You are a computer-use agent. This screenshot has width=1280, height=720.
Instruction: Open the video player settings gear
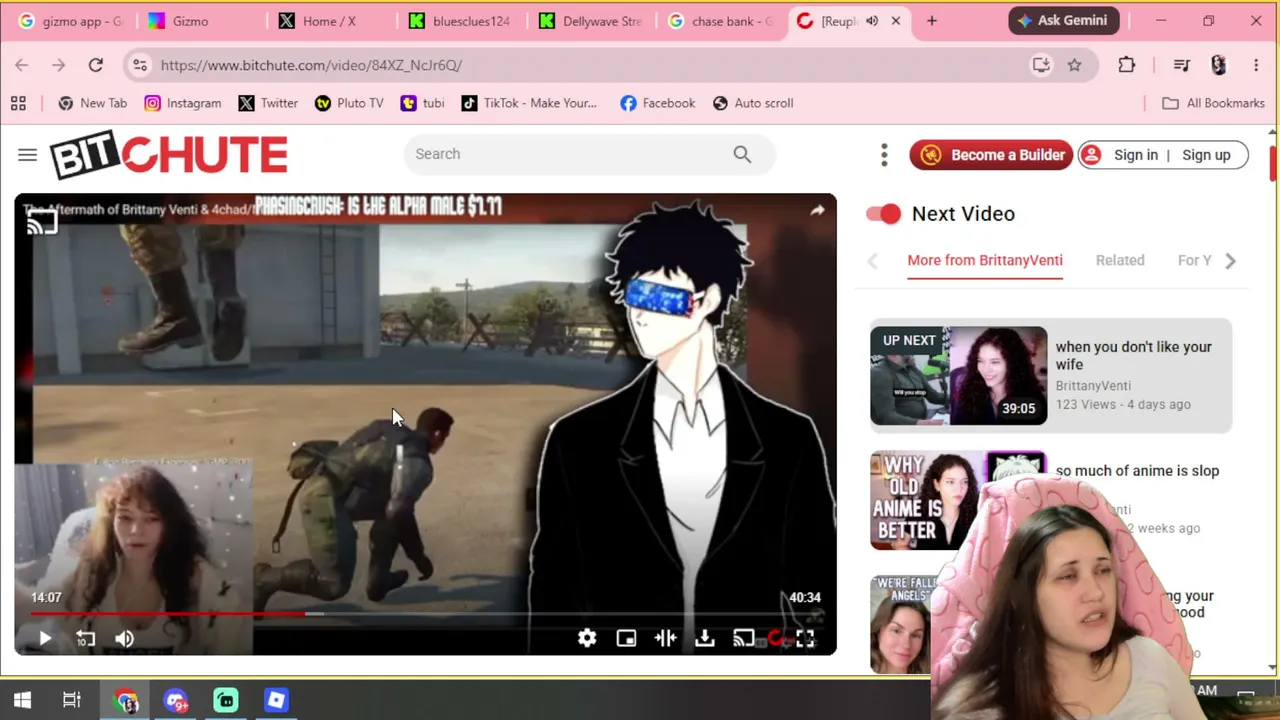point(587,638)
